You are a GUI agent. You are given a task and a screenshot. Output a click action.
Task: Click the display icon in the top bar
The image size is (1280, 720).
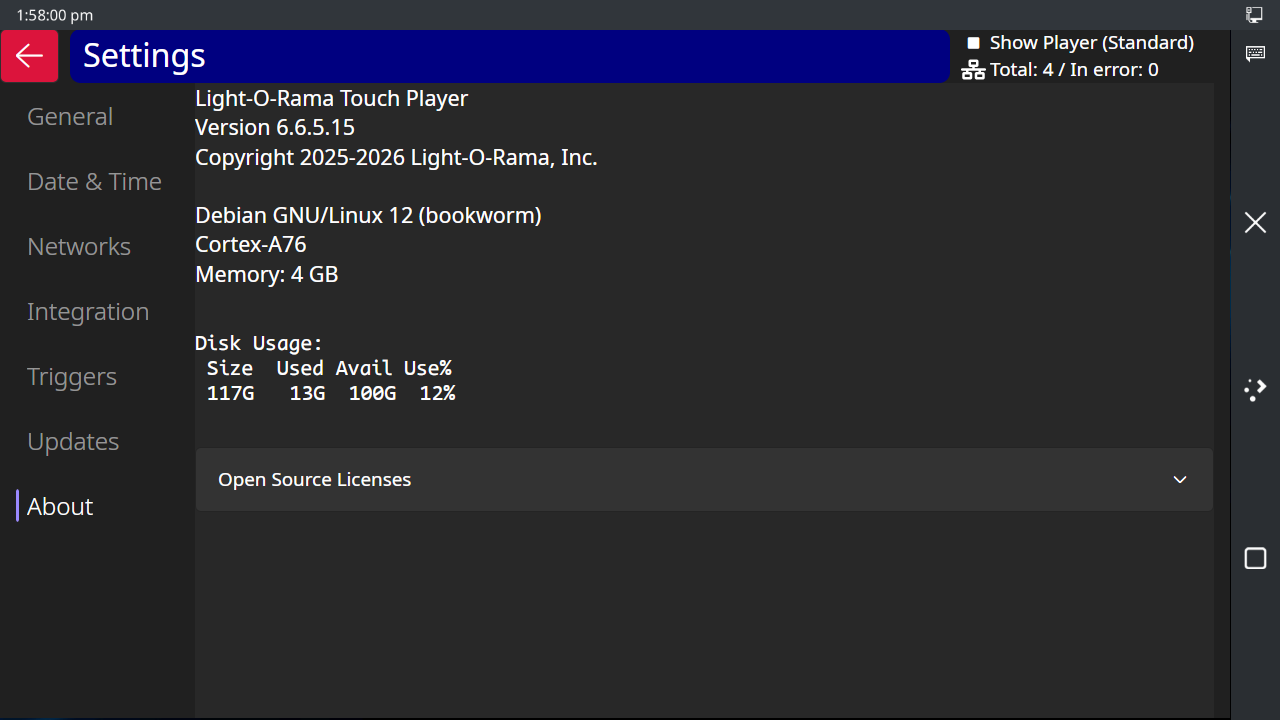coord(1254,14)
